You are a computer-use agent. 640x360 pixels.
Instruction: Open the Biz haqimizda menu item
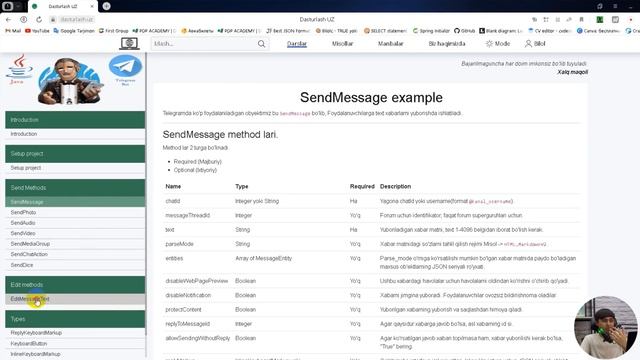[447, 44]
